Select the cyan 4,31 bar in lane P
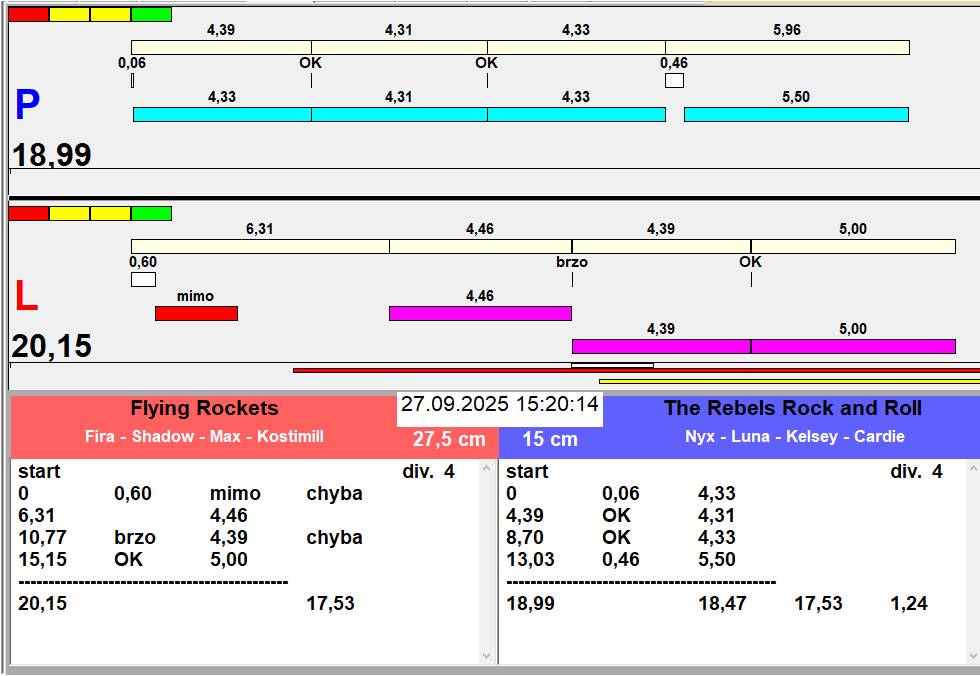Screen dimensions: 980x676 (x=399, y=114)
